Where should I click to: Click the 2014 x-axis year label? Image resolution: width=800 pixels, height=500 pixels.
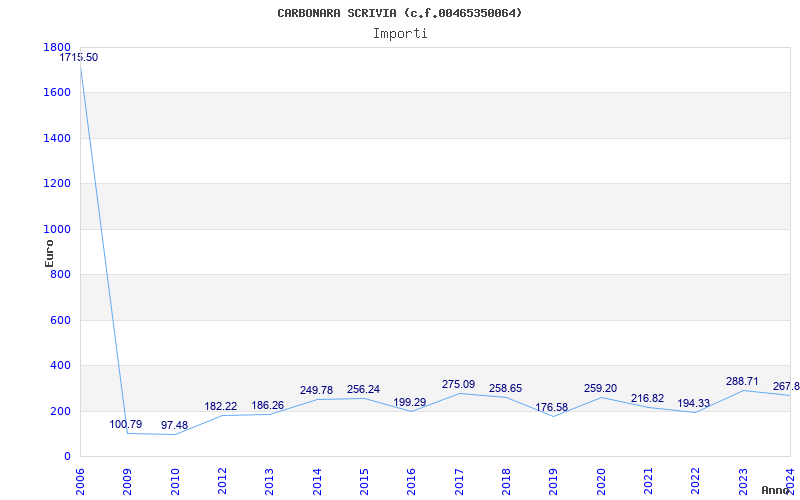317,481
